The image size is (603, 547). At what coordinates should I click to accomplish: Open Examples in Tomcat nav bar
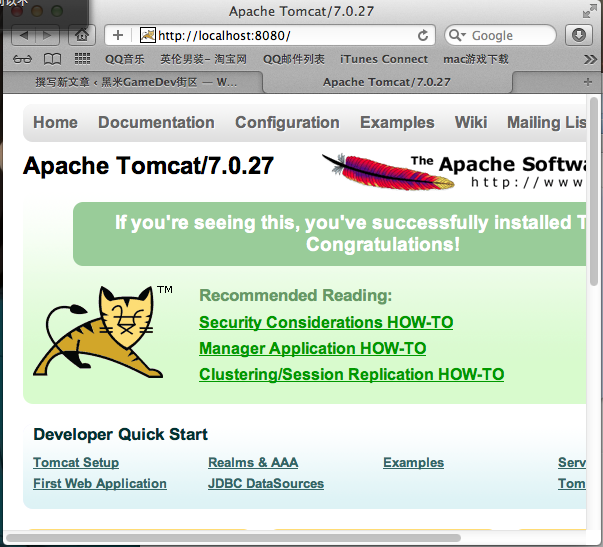[x=397, y=123]
